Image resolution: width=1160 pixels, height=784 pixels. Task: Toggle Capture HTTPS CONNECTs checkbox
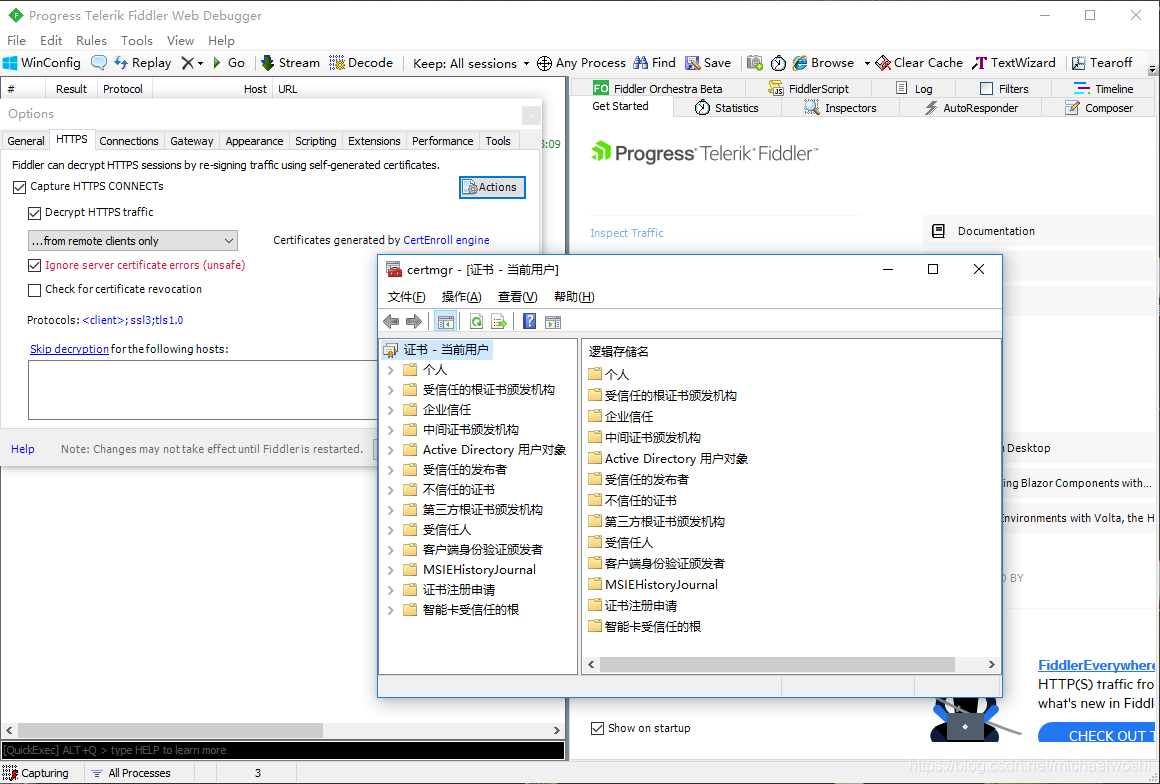[x=19, y=187]
